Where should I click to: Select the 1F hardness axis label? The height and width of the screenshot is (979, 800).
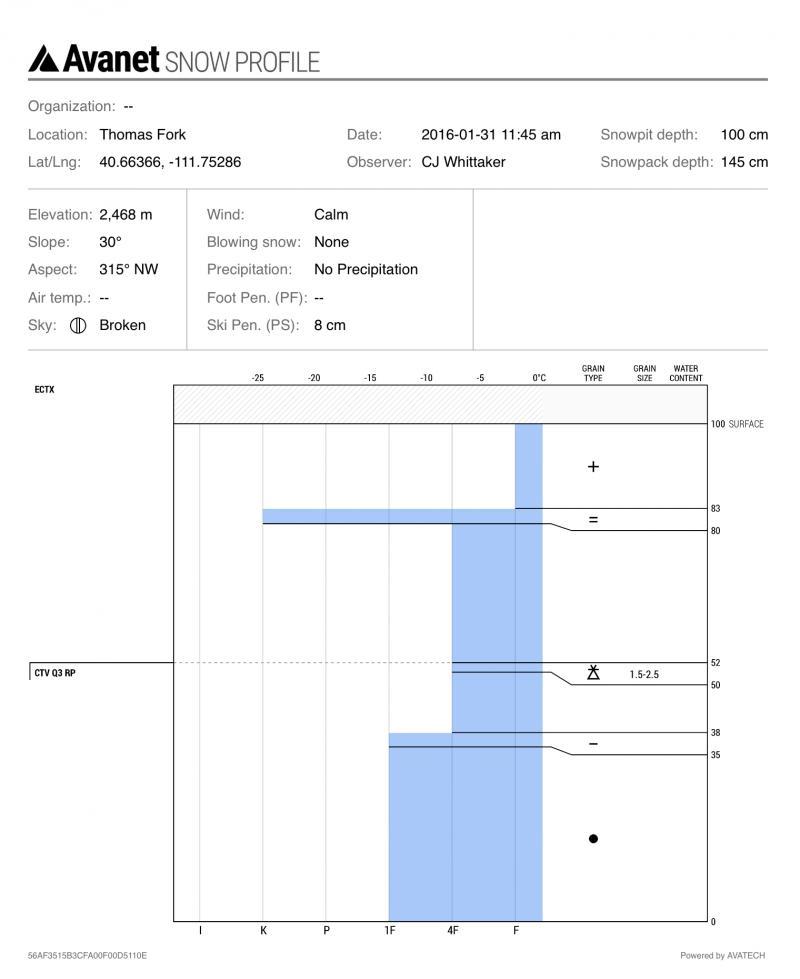[389, 931]
